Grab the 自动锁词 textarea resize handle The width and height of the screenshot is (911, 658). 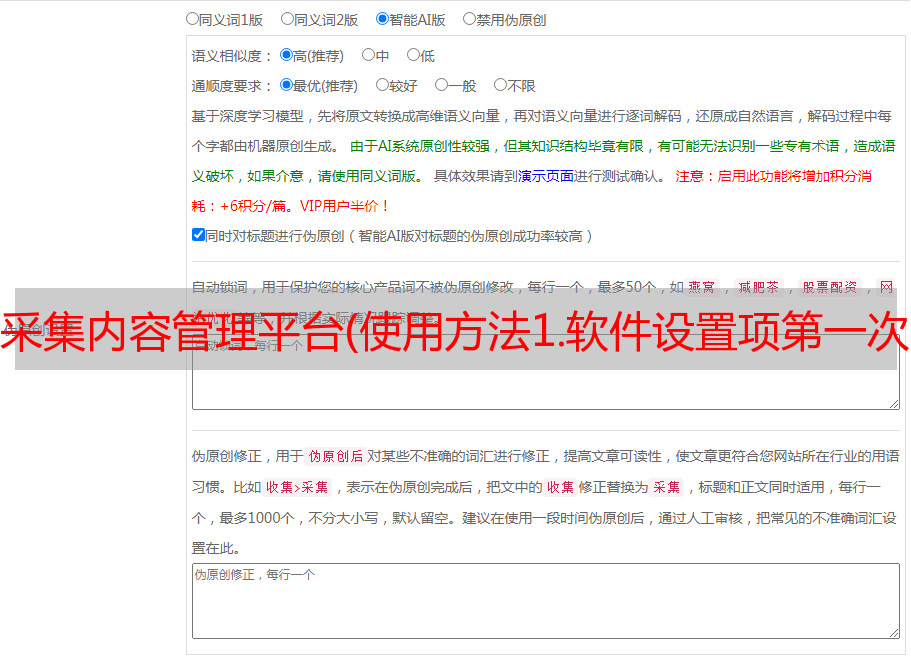coord(894,404)
